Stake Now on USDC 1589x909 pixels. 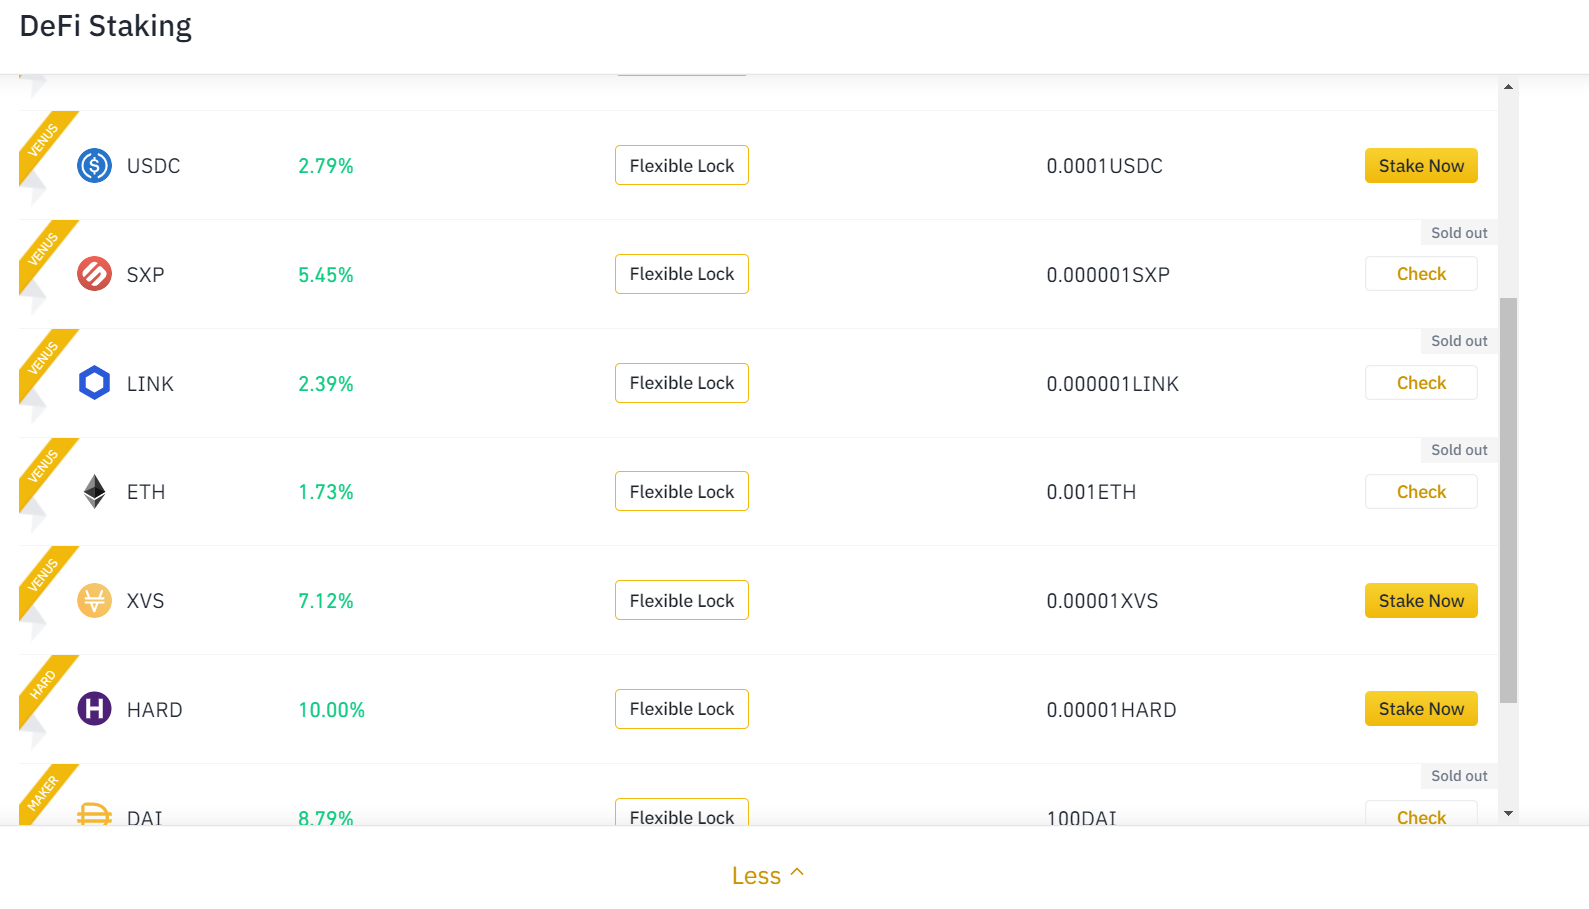[1420, 166]
